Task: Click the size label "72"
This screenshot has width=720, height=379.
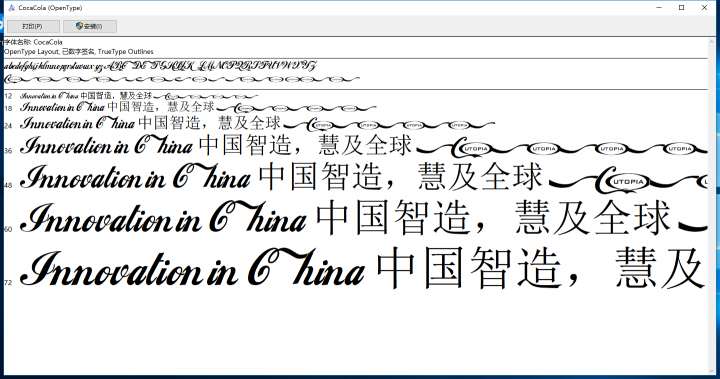Action: [x=8, y=282]
